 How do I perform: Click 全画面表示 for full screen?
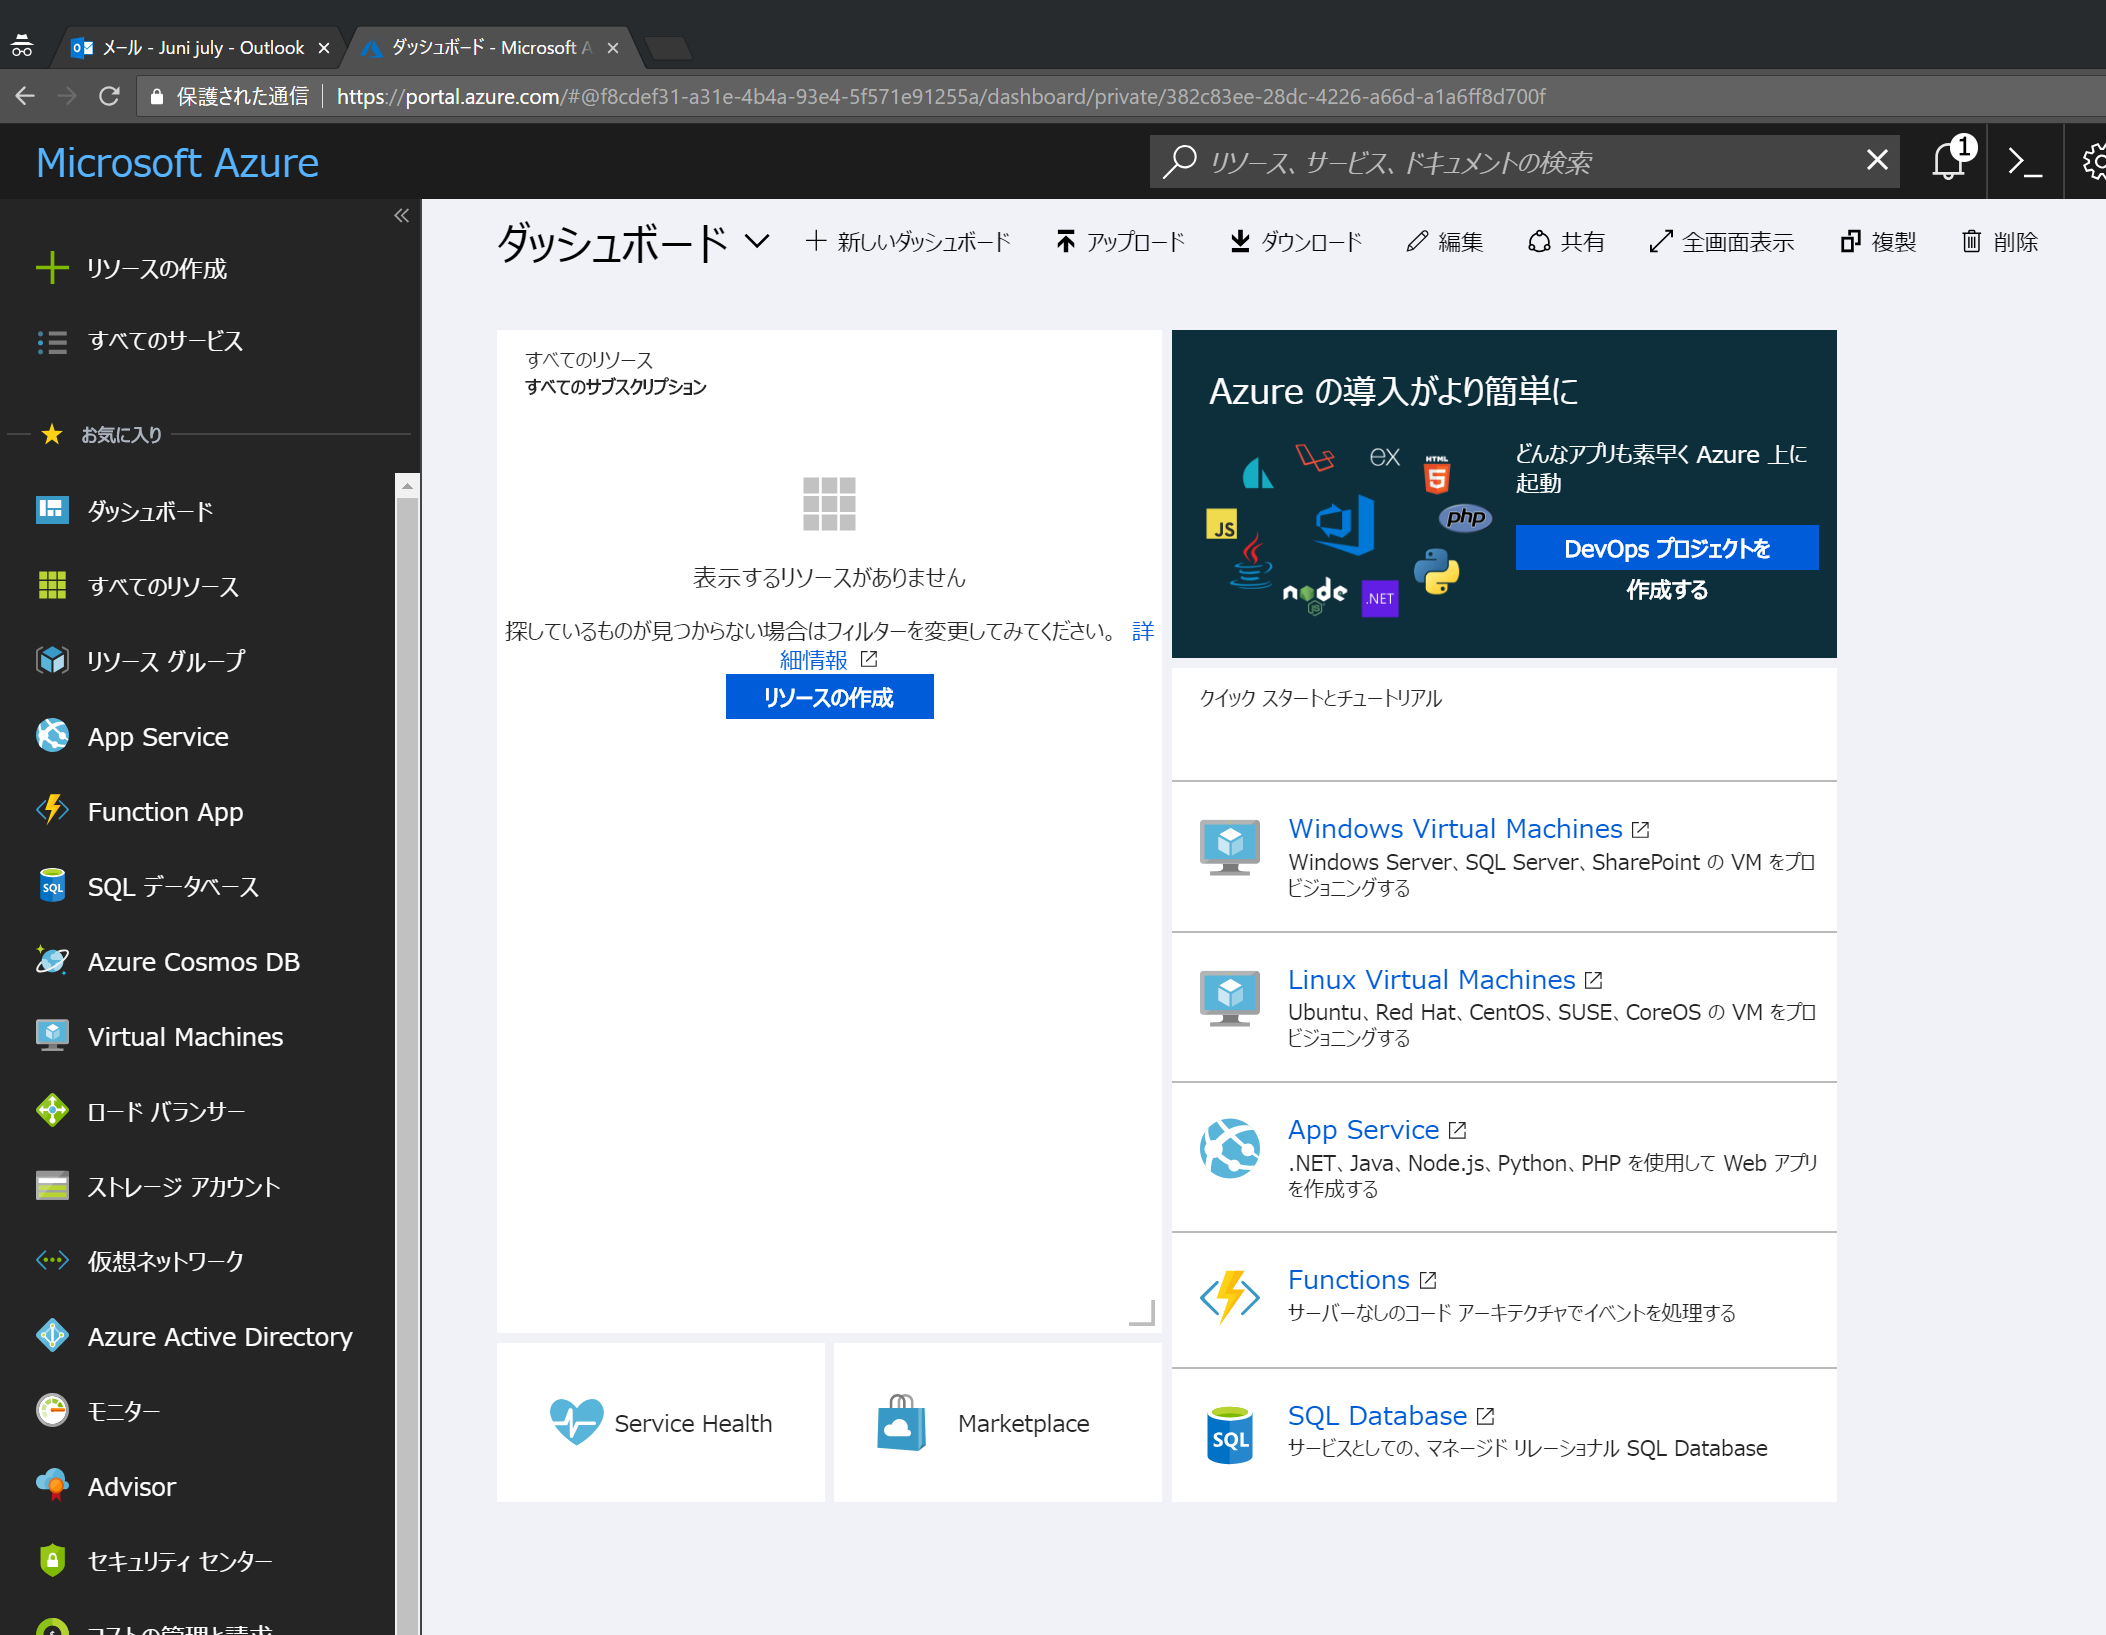(1721, 242)
